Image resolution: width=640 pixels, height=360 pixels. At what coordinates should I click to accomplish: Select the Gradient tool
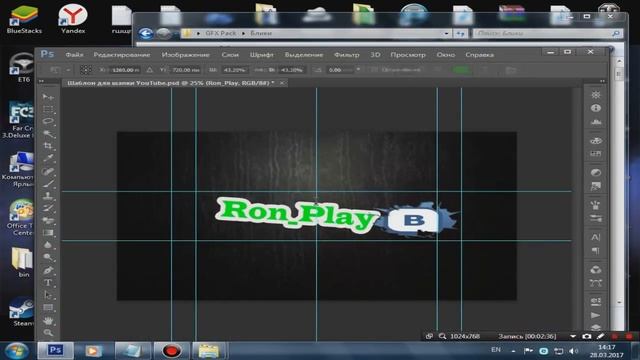[x=48, y=233]
